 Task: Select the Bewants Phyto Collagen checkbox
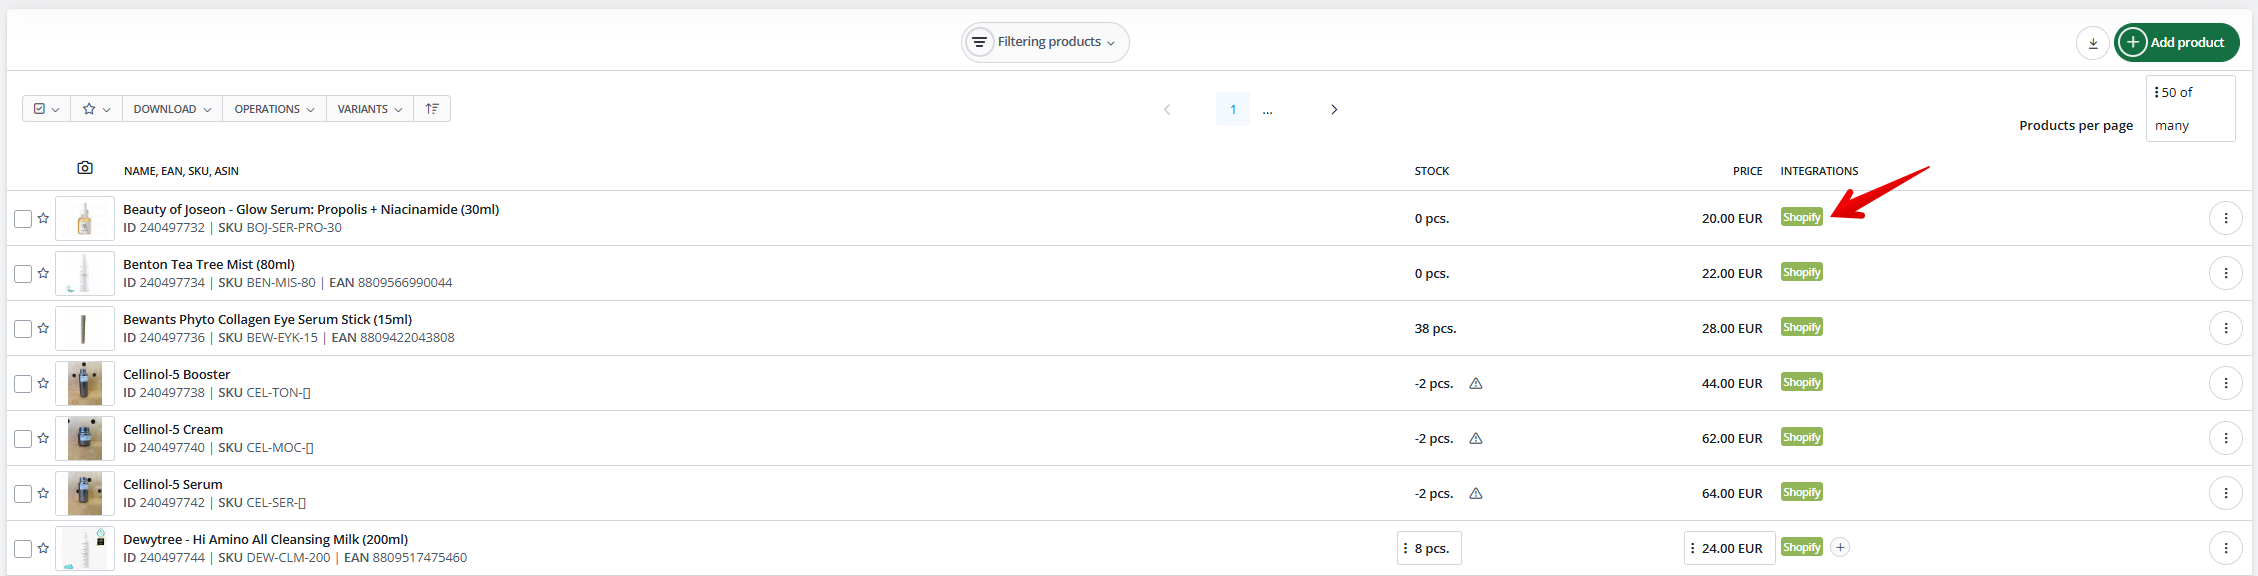tap(23, 329)
